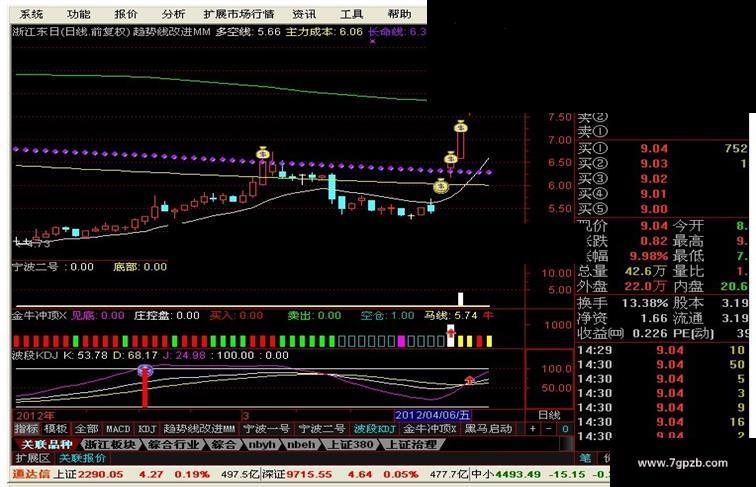Open the 浙江板块 tab
The width and height of the screenshot is (756, 487).
(x=110, y=444)
